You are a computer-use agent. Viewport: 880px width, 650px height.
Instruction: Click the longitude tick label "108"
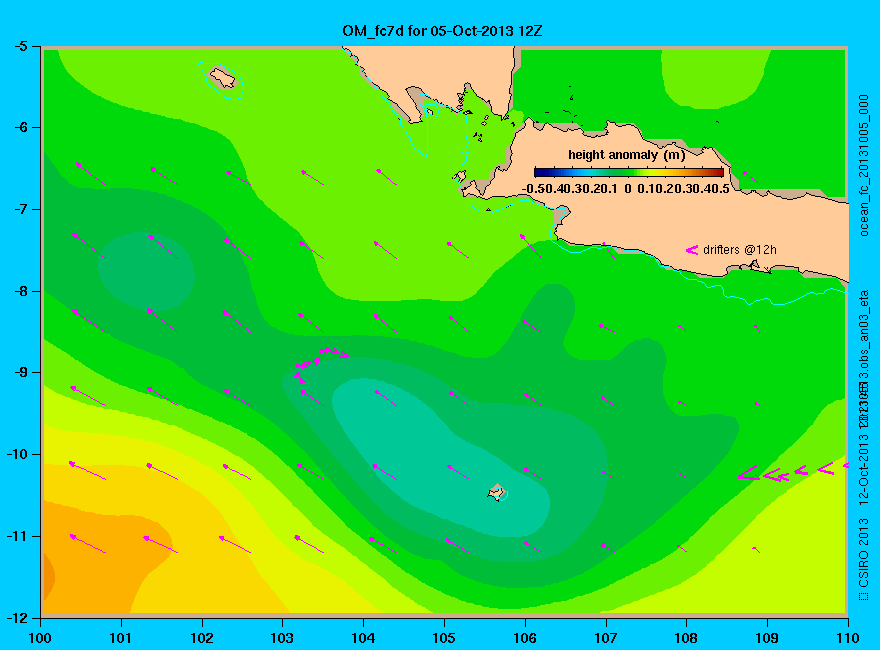[686, 638]
